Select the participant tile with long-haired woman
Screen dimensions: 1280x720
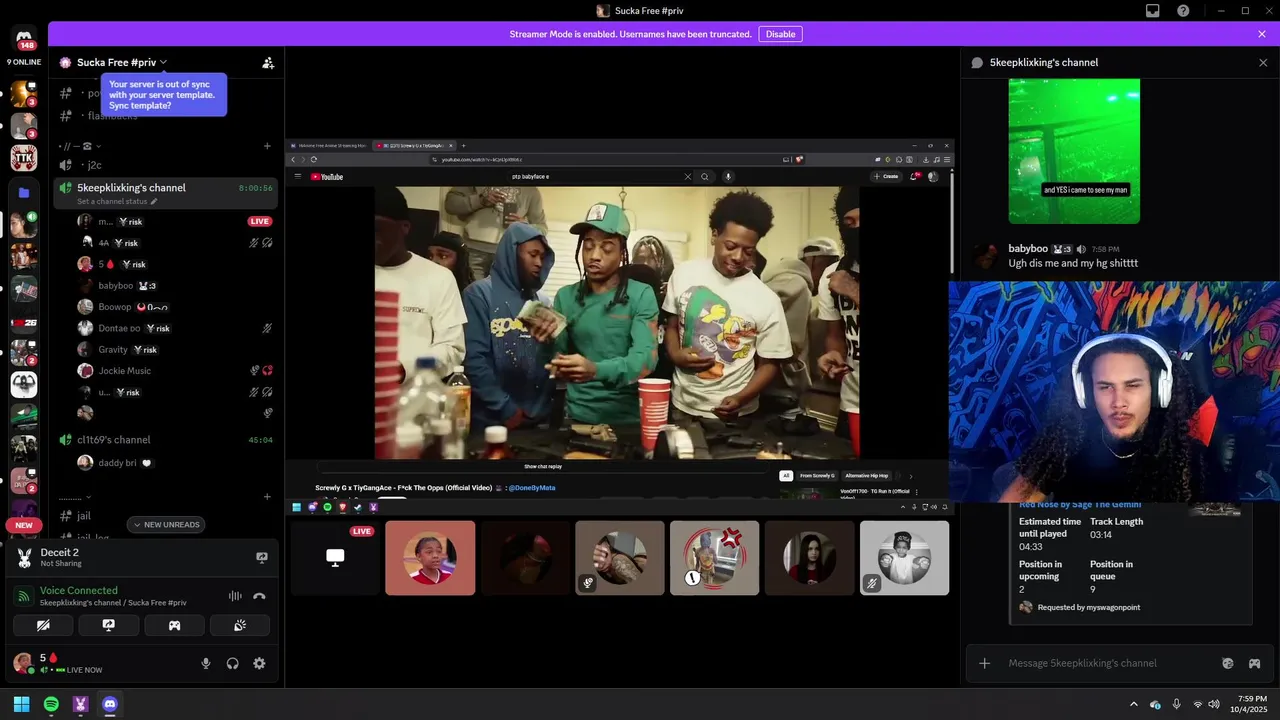click(x=809, y=558)
